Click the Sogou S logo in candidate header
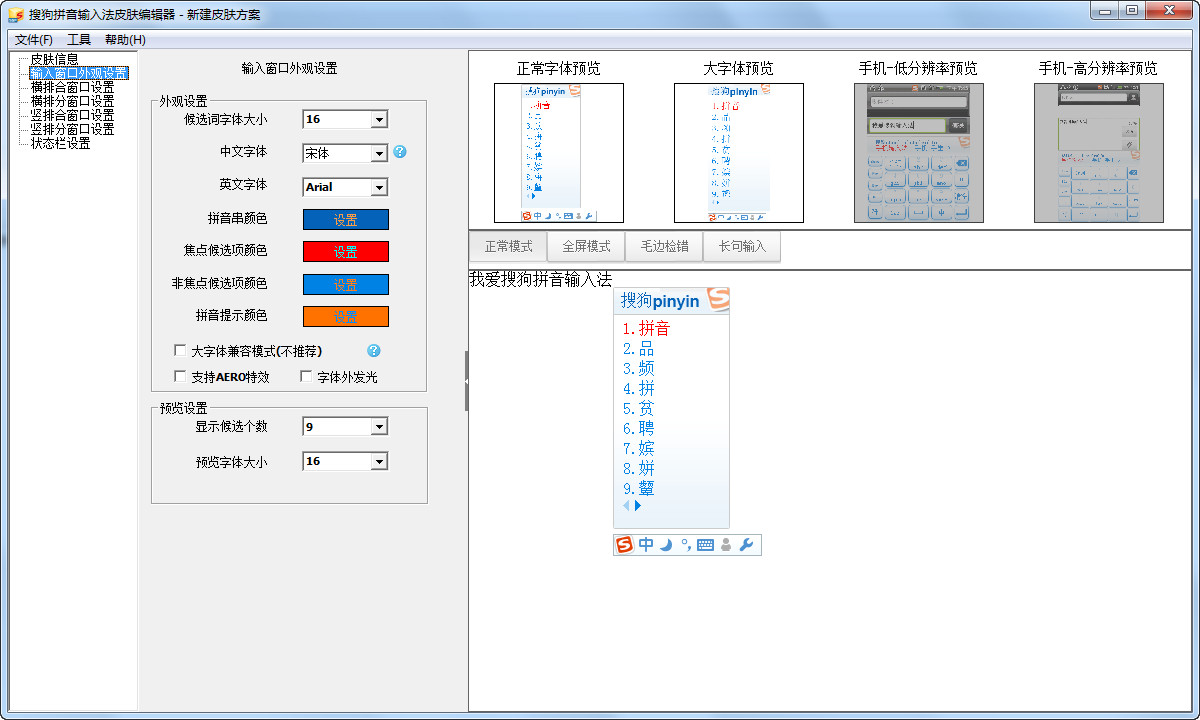This screenshot has width=1200, height=720. [x=718, y=299]
